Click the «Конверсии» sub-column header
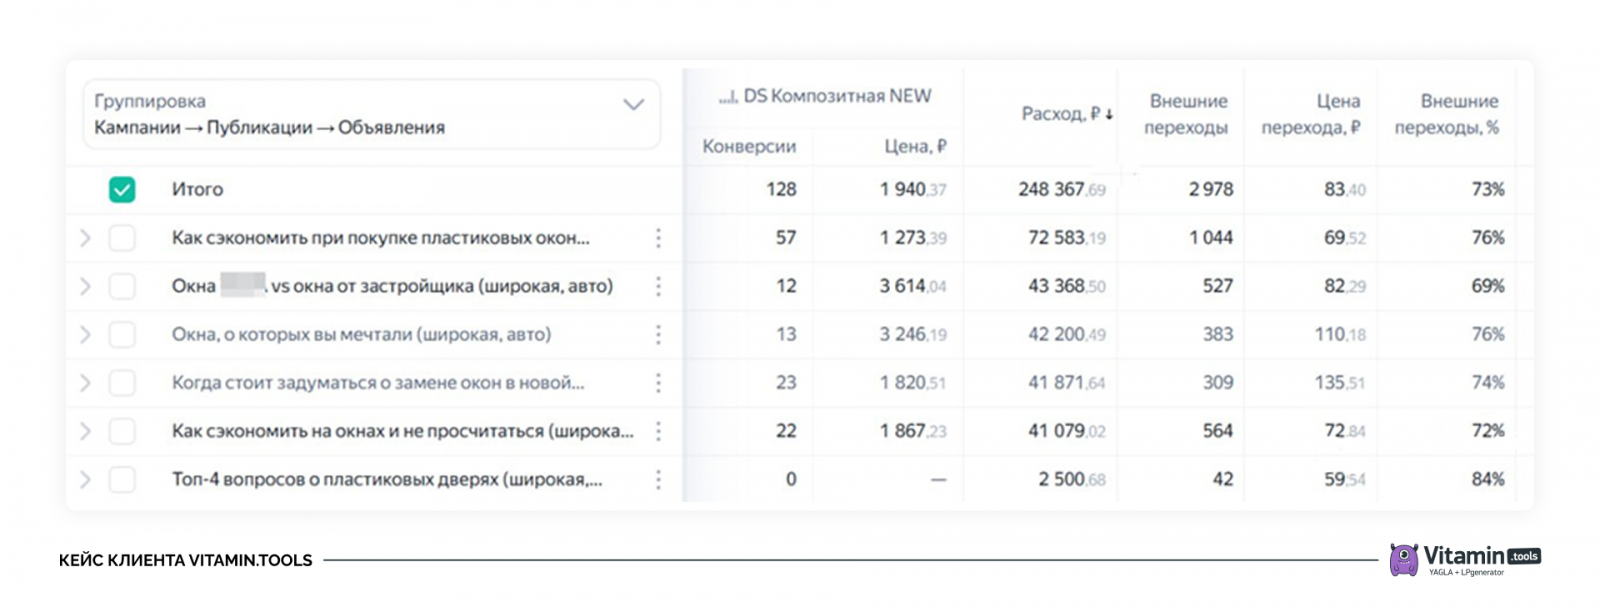 [749, 146]
